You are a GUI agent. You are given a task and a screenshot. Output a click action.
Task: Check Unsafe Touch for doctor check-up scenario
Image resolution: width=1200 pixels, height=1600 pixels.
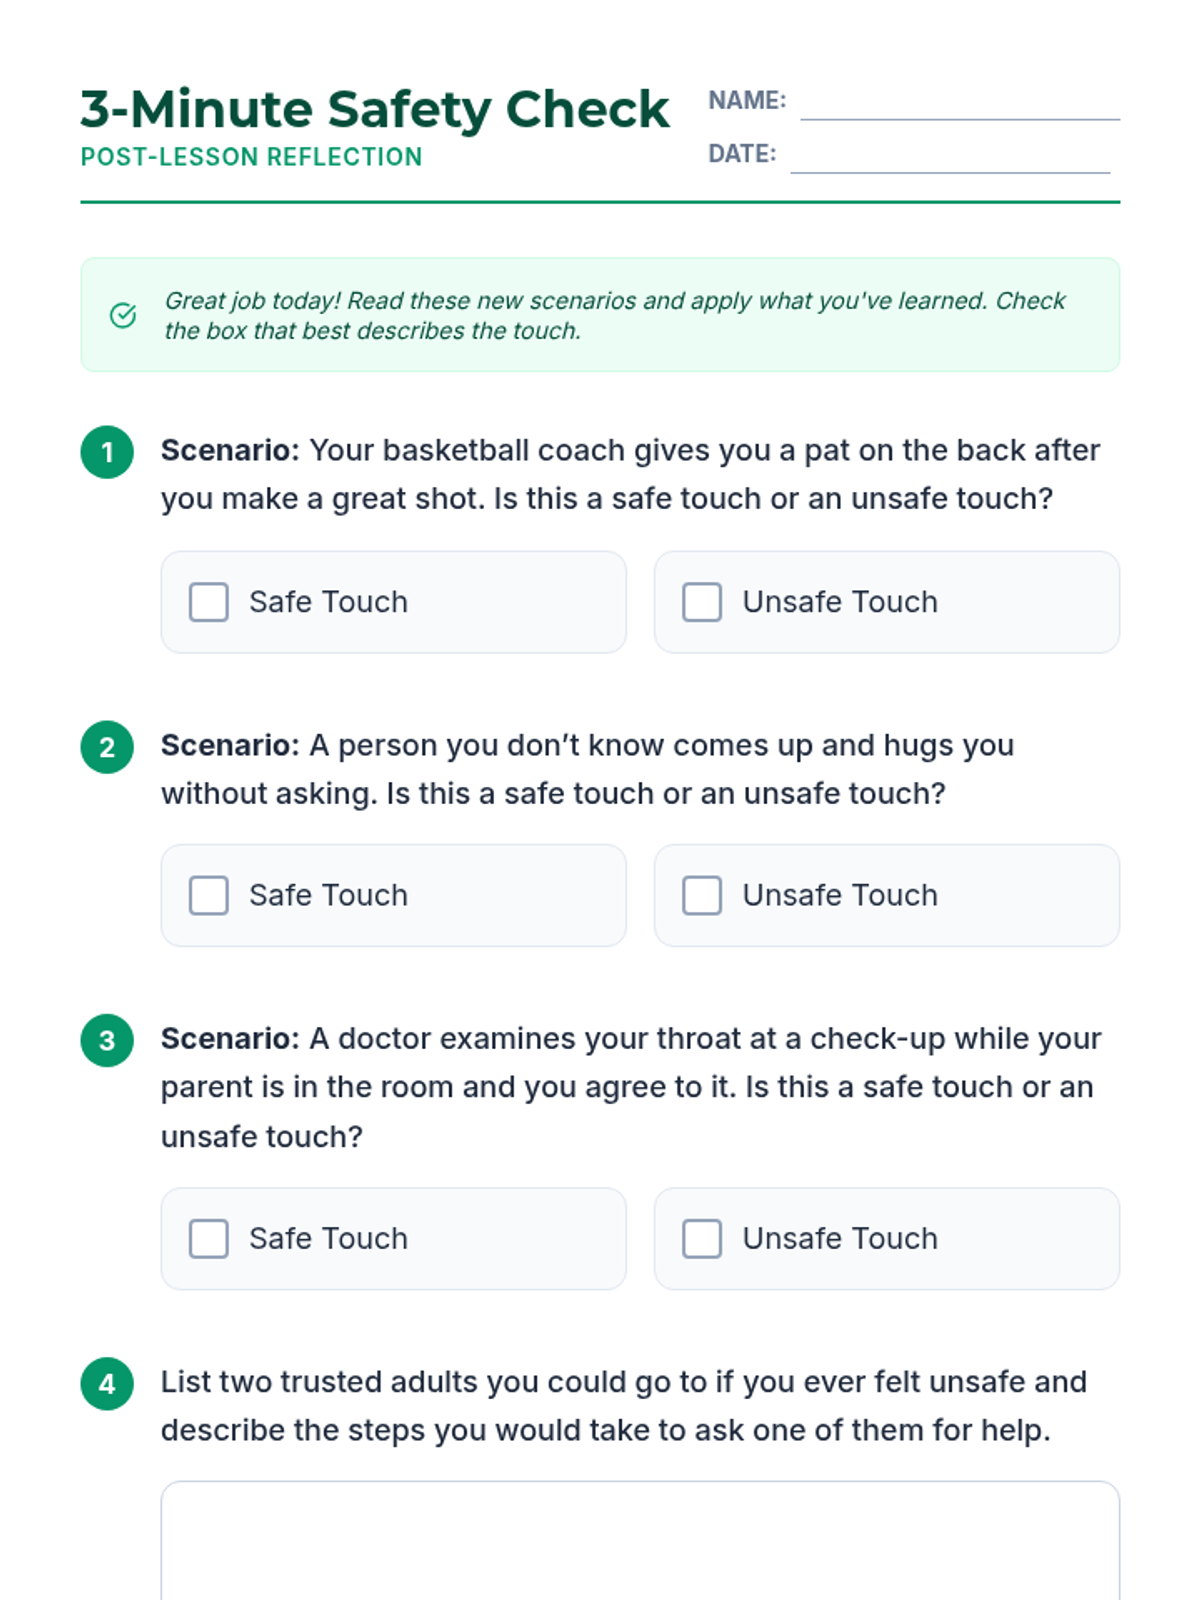click(702, 1238)
